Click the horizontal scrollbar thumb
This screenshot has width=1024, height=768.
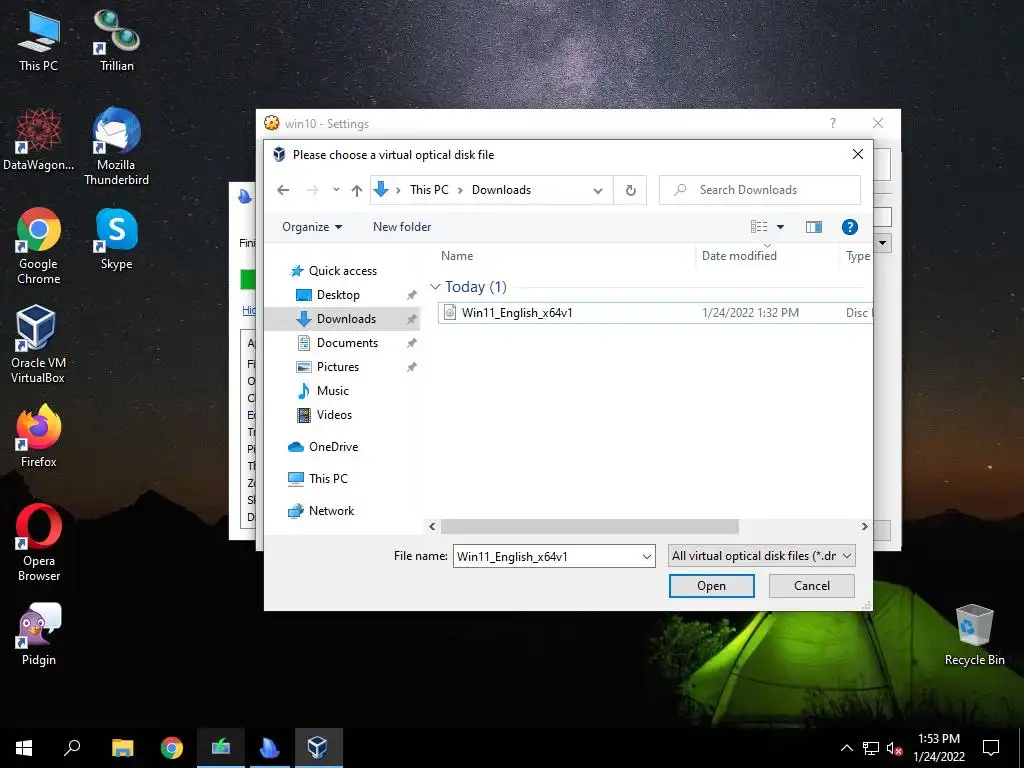click(590, 526)
